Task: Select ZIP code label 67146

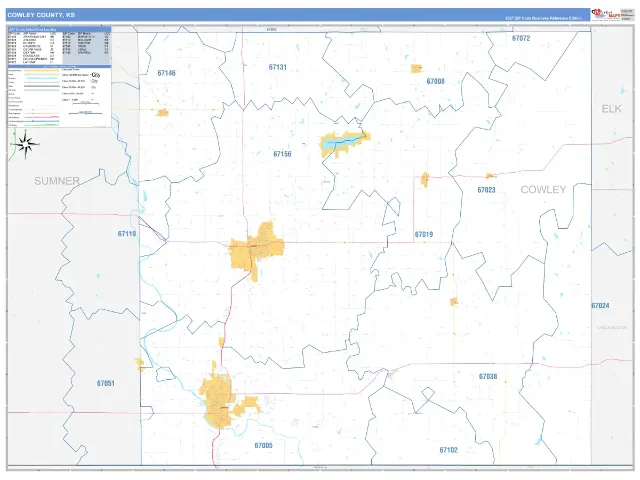Action: click(x=167, y=73)
